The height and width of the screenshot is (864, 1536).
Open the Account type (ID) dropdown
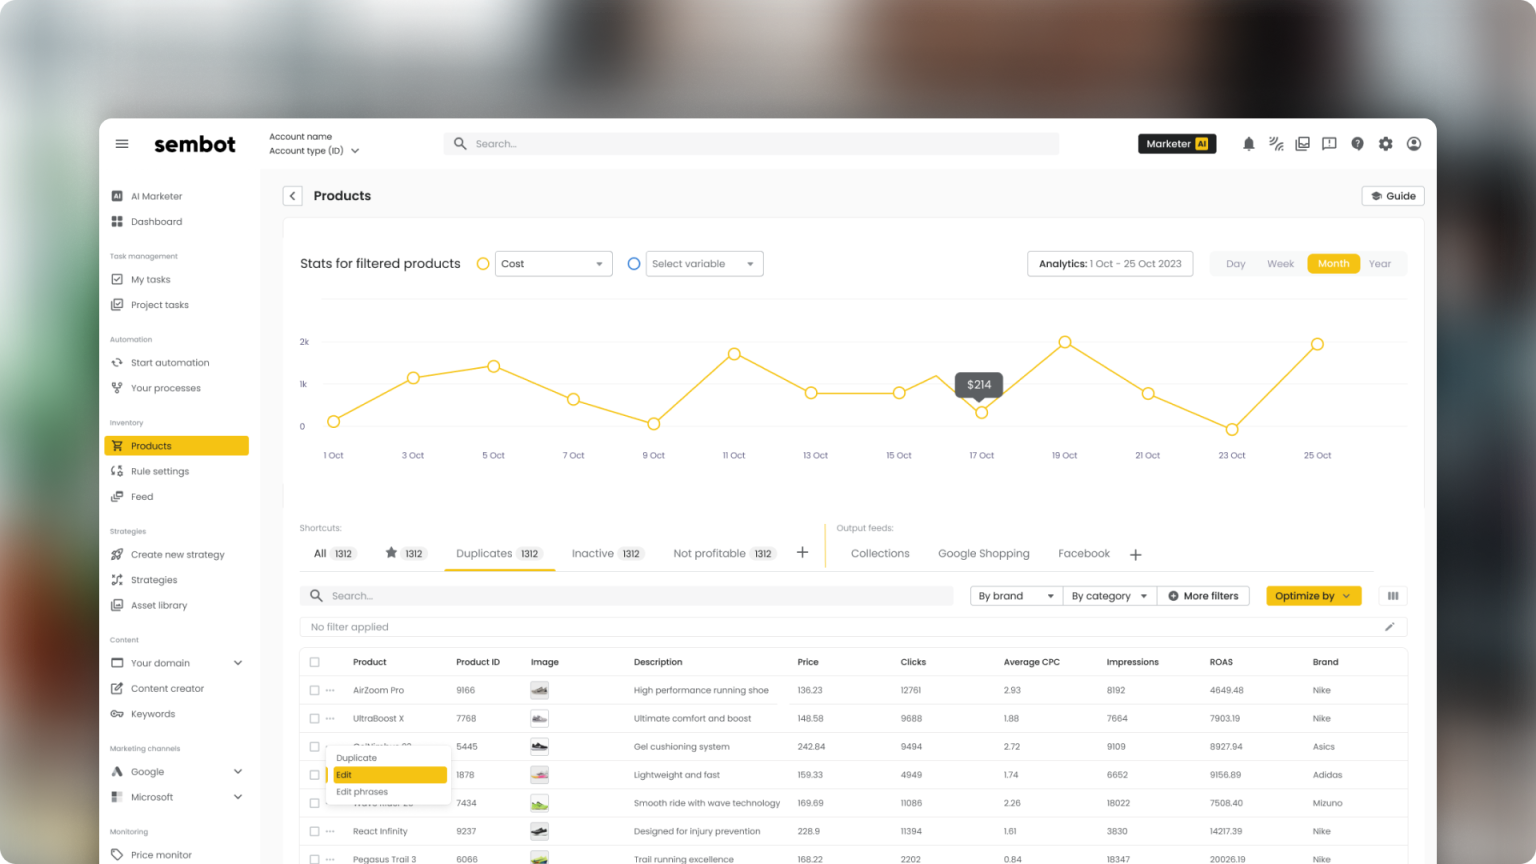pos(313,150)
